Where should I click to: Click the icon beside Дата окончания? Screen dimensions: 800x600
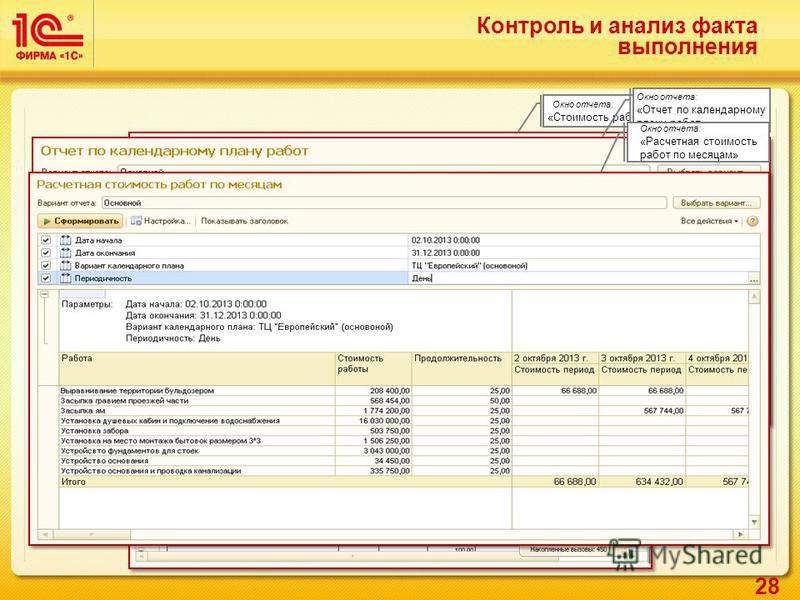coord(65,253)
